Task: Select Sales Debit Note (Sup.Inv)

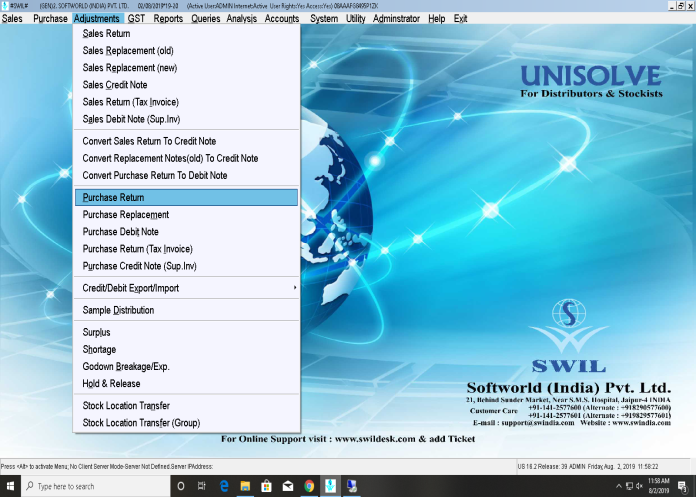Action: [186, 119]
